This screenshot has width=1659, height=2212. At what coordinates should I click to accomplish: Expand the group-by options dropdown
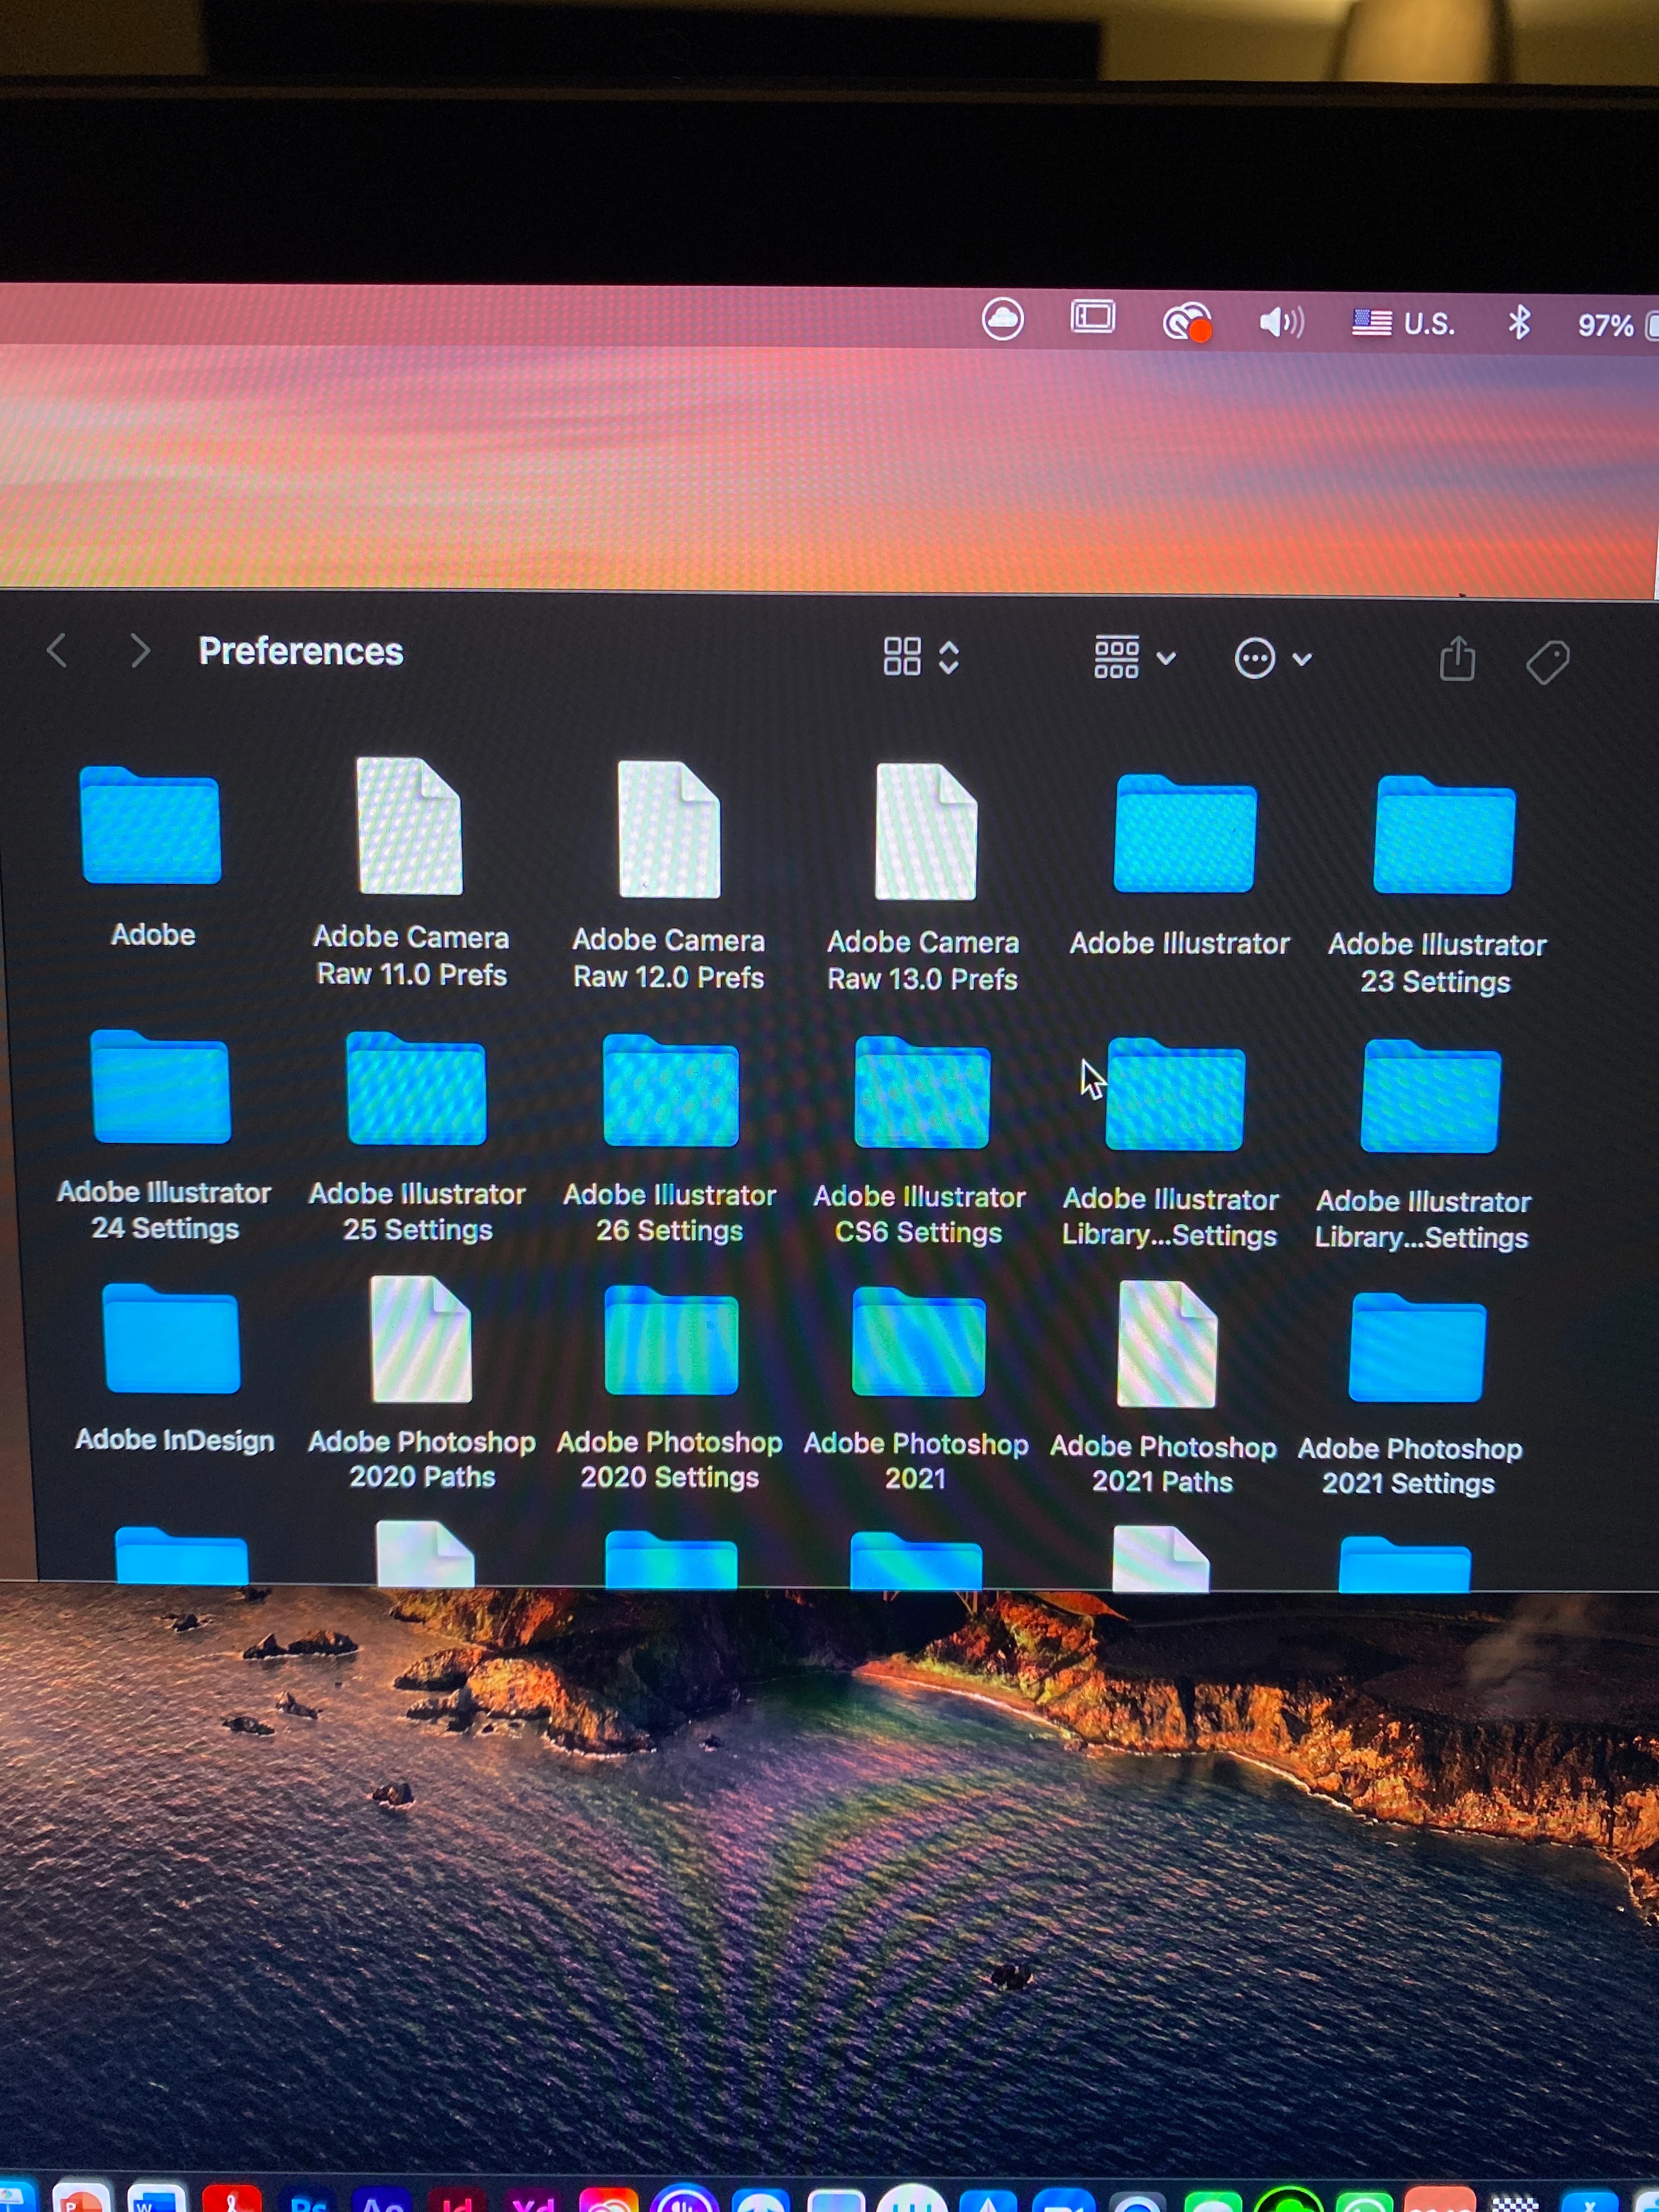point(1134,658)
